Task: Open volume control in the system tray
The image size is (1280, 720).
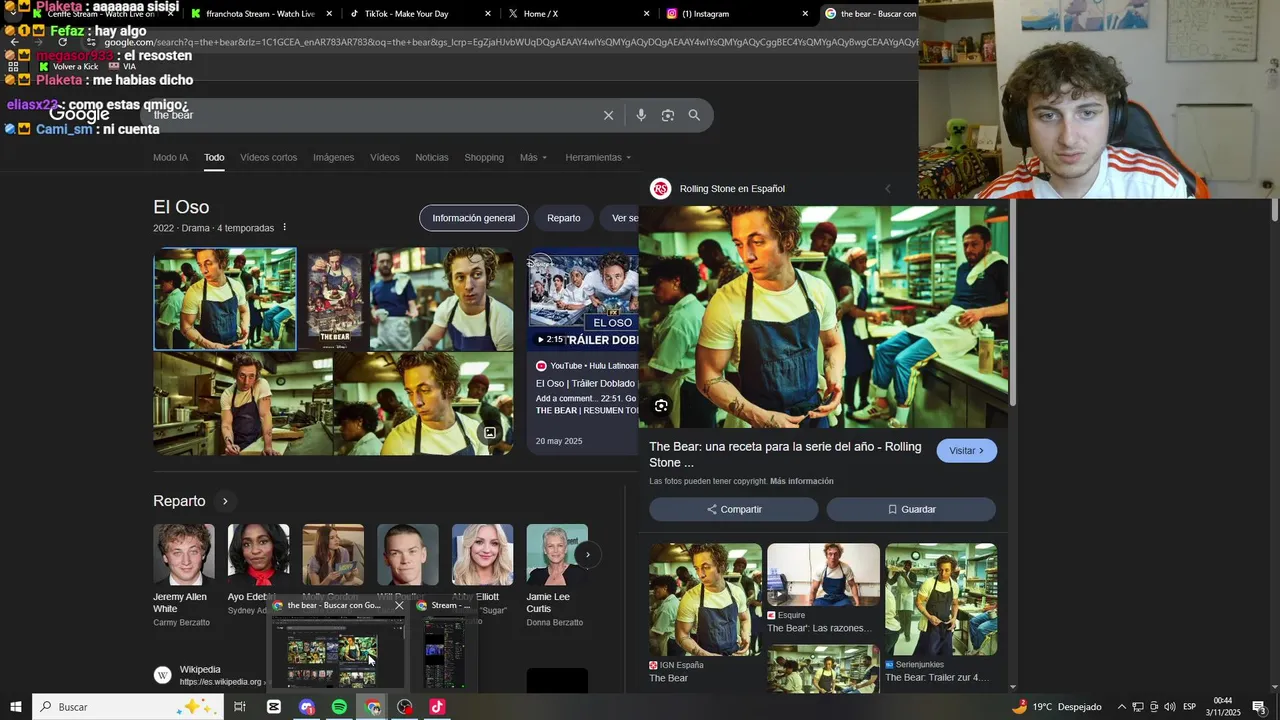Action: click(1169, 707)
